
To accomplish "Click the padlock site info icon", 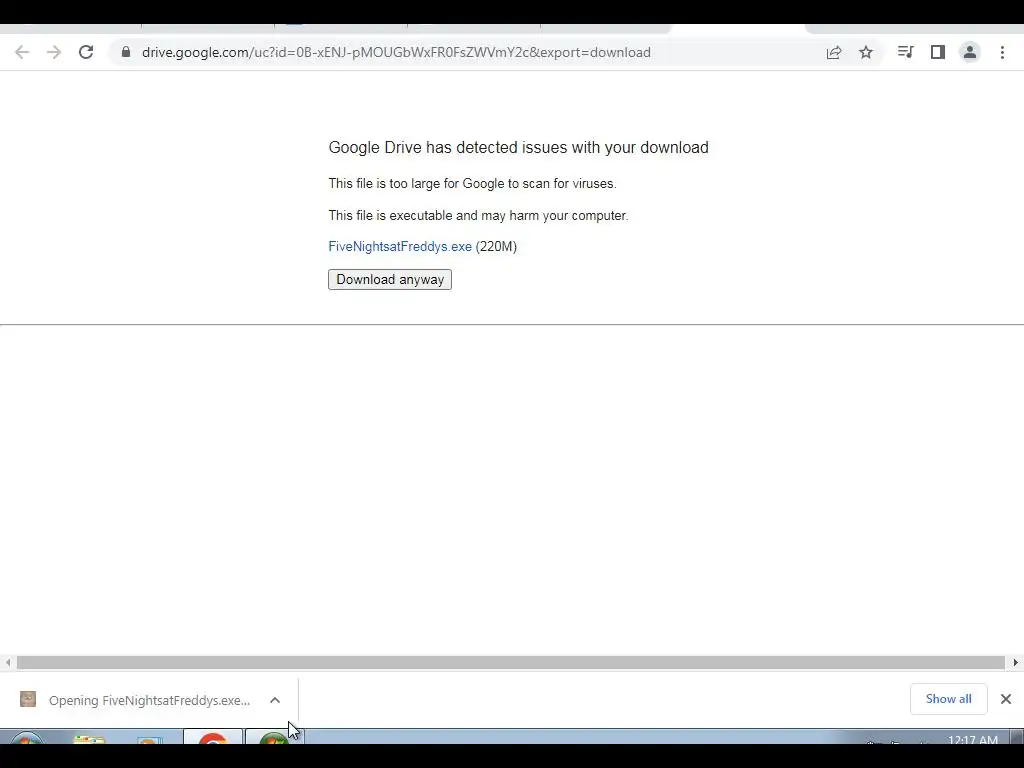I will 126,52.
